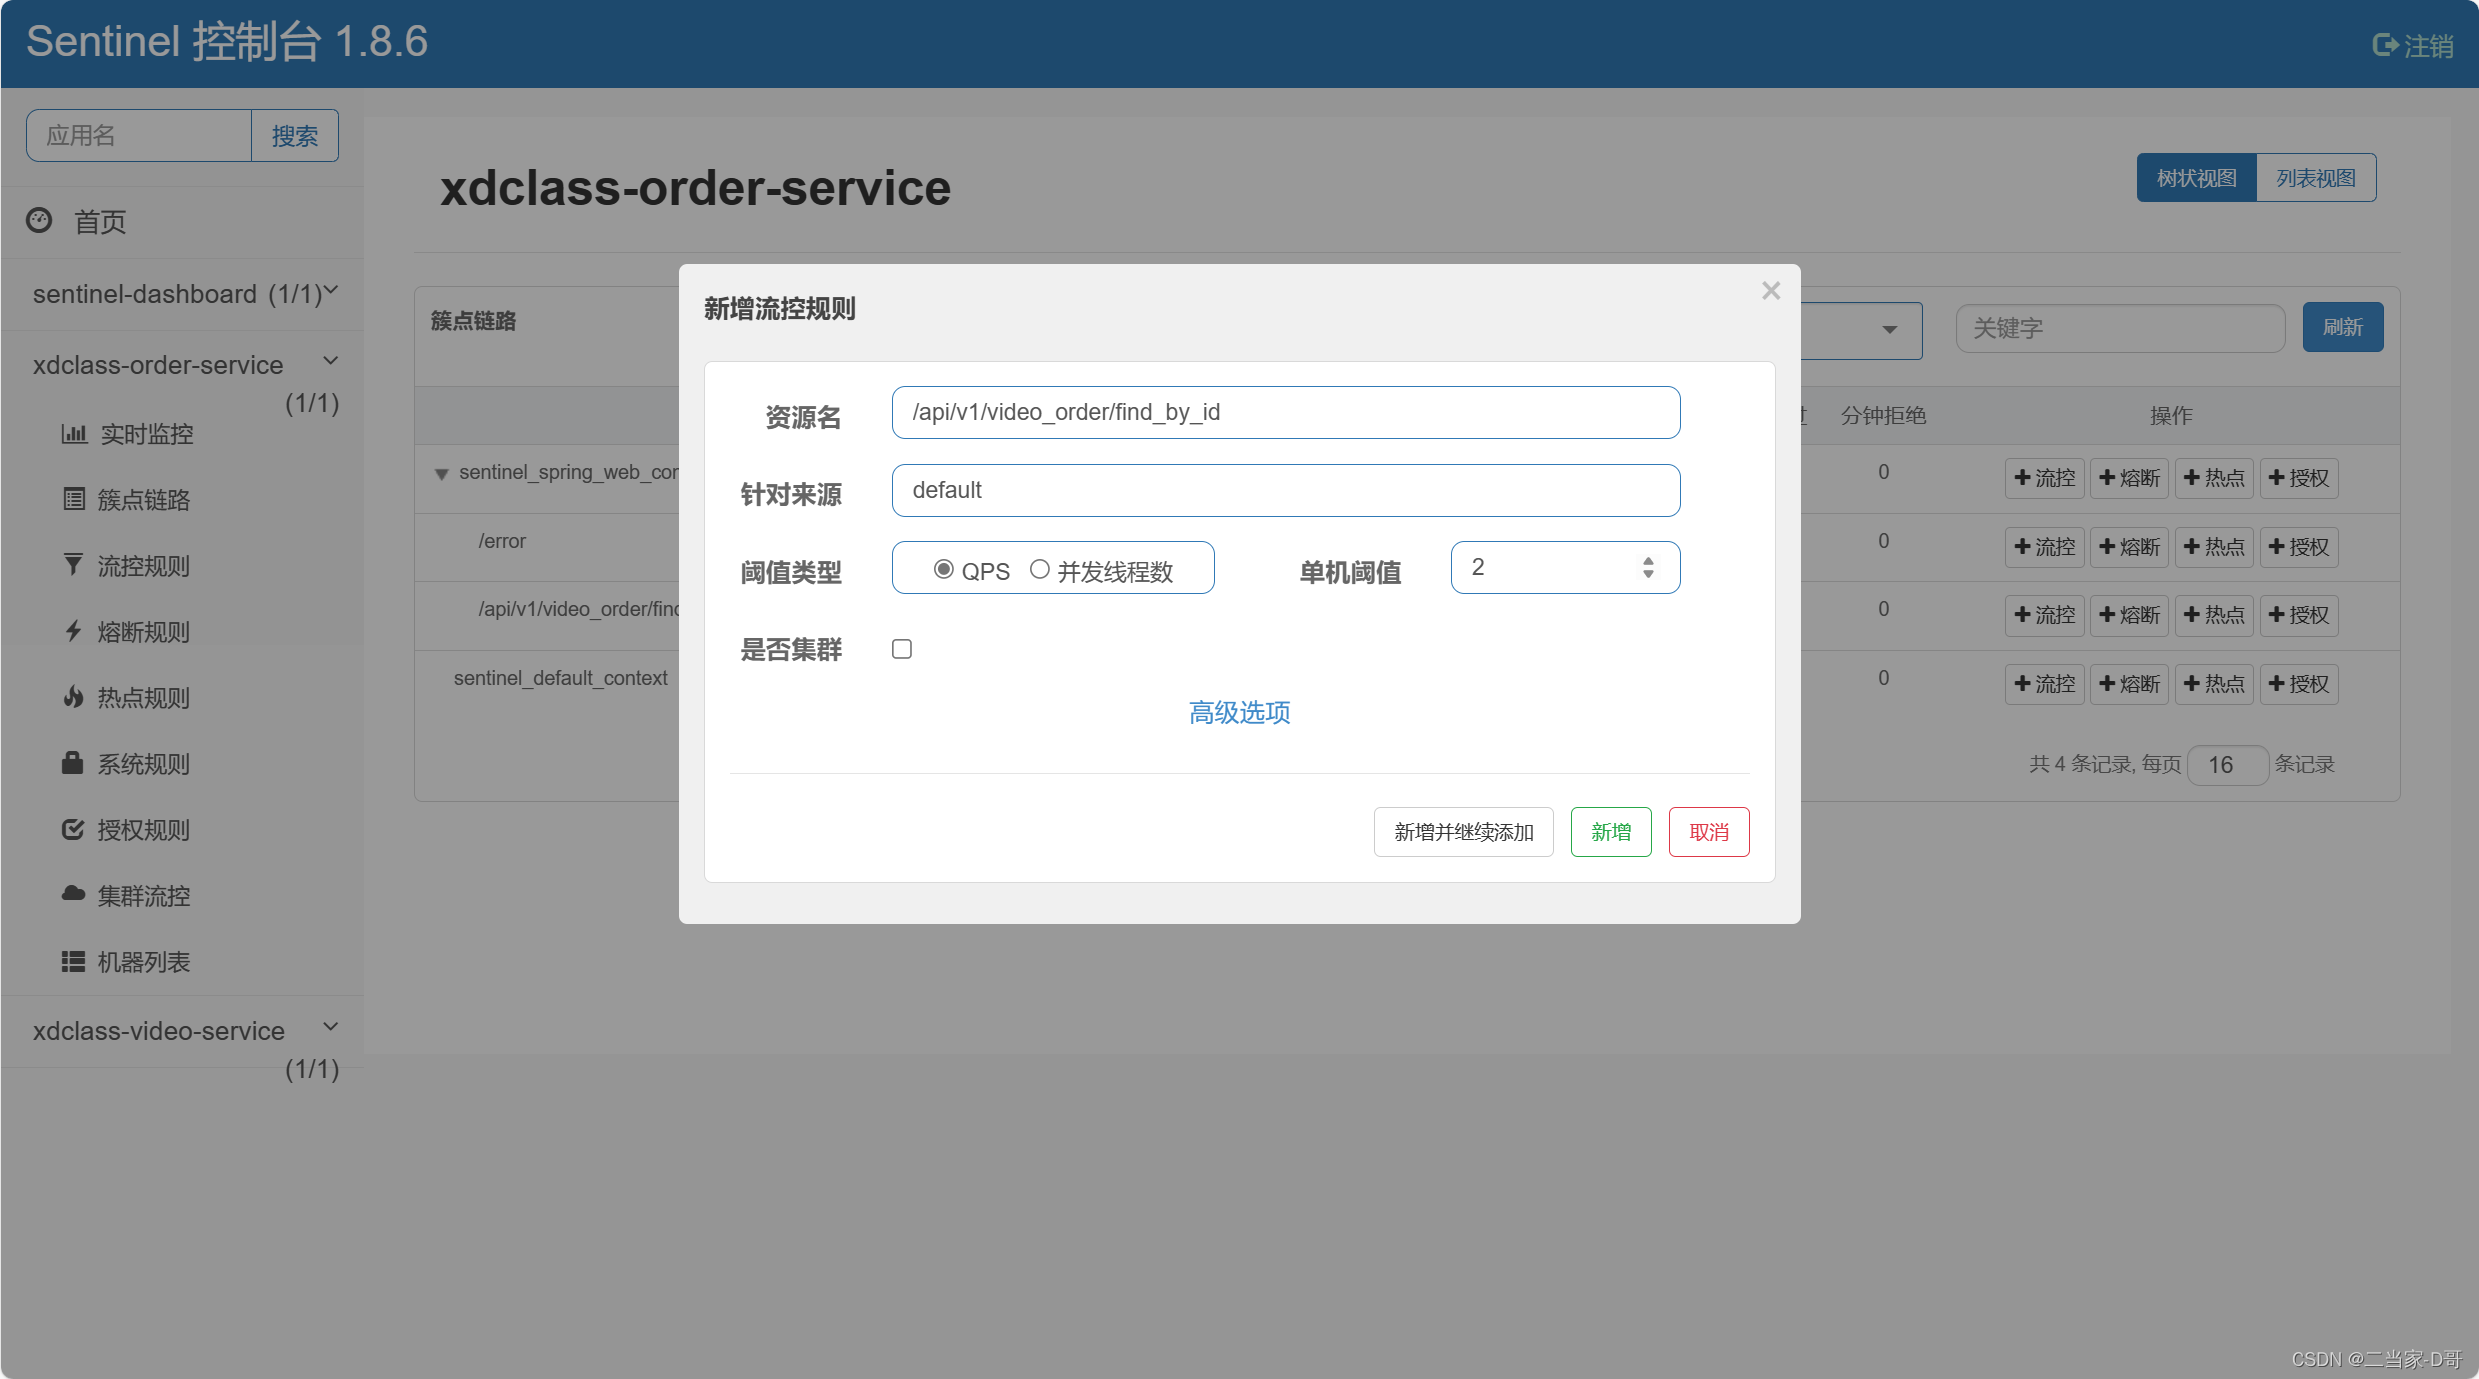Add 流控 for sentinel_default_context row
Screen dimensions: 2479x1379
(2044, 684)
